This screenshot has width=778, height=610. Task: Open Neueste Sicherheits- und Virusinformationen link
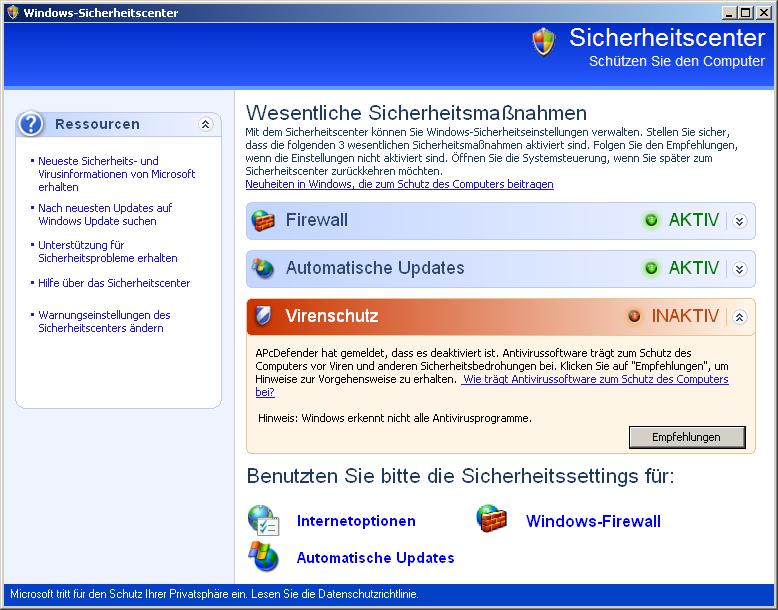click(x=117, y=174)
